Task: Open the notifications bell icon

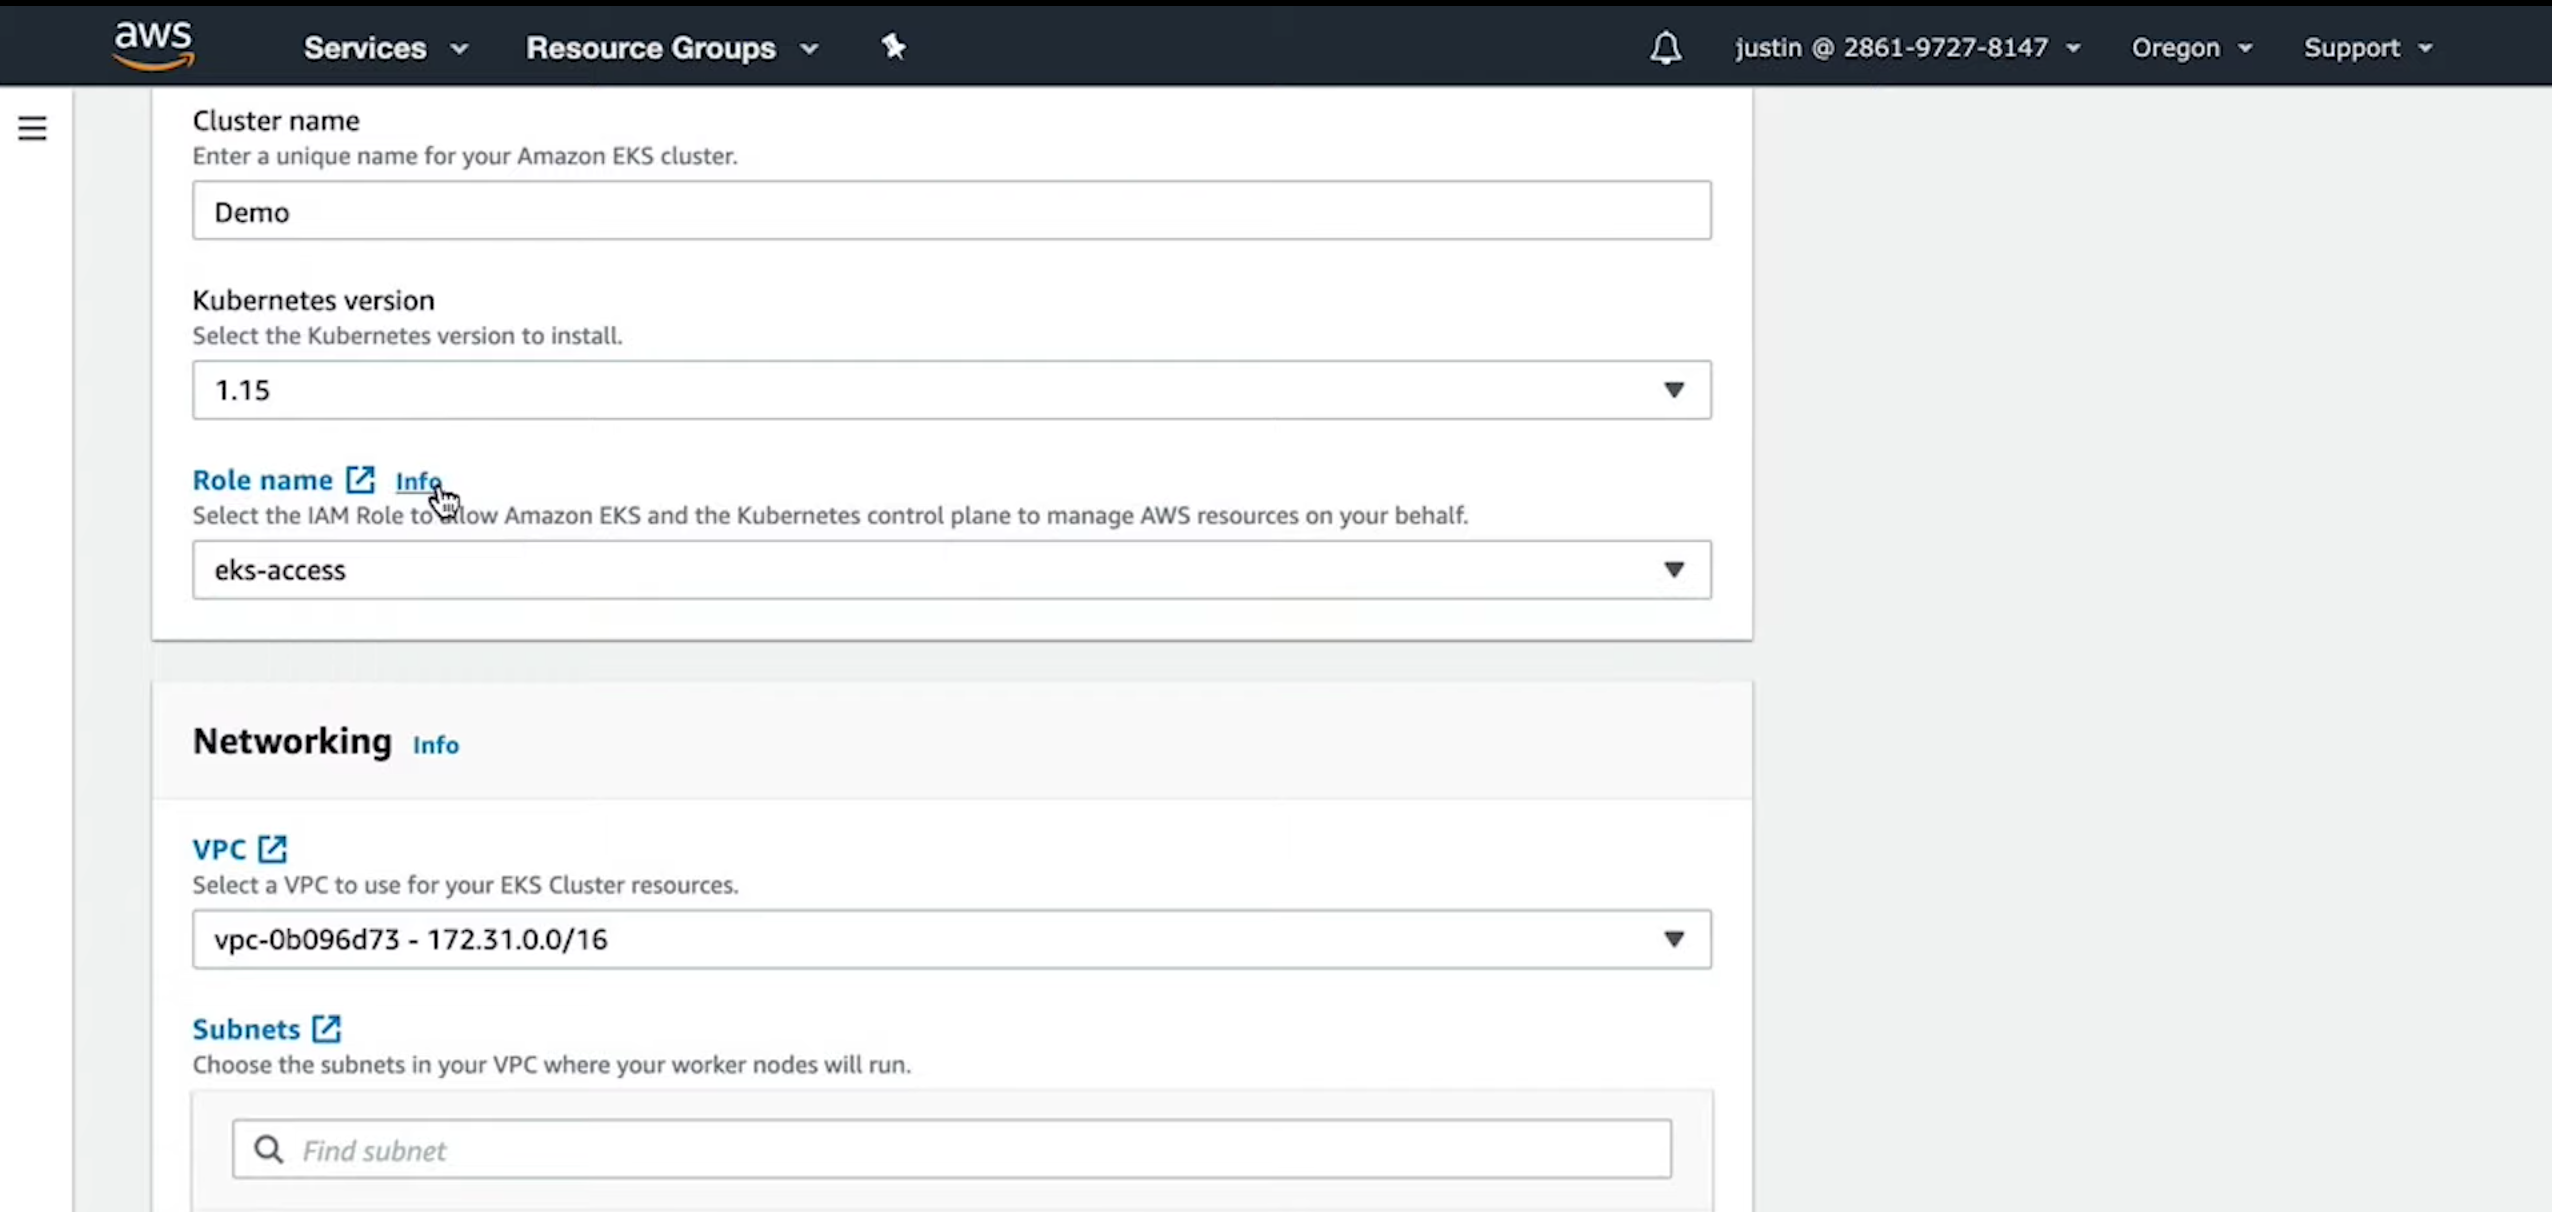Action: click(x=1665, y=48)
